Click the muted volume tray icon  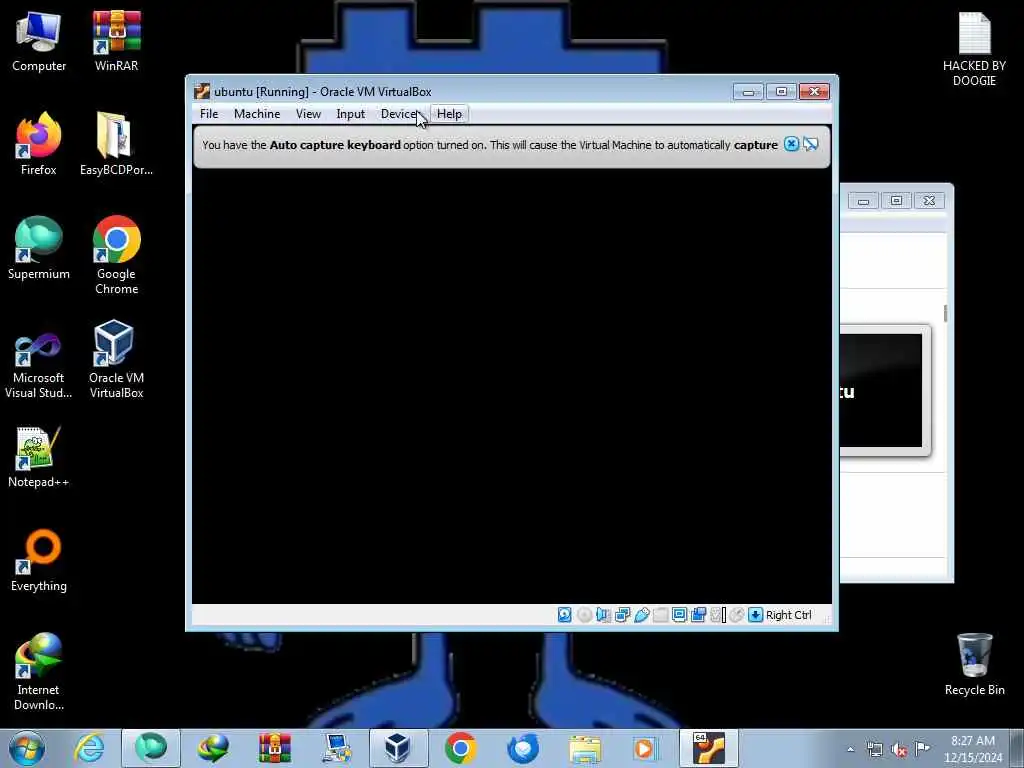pos(899,749)
